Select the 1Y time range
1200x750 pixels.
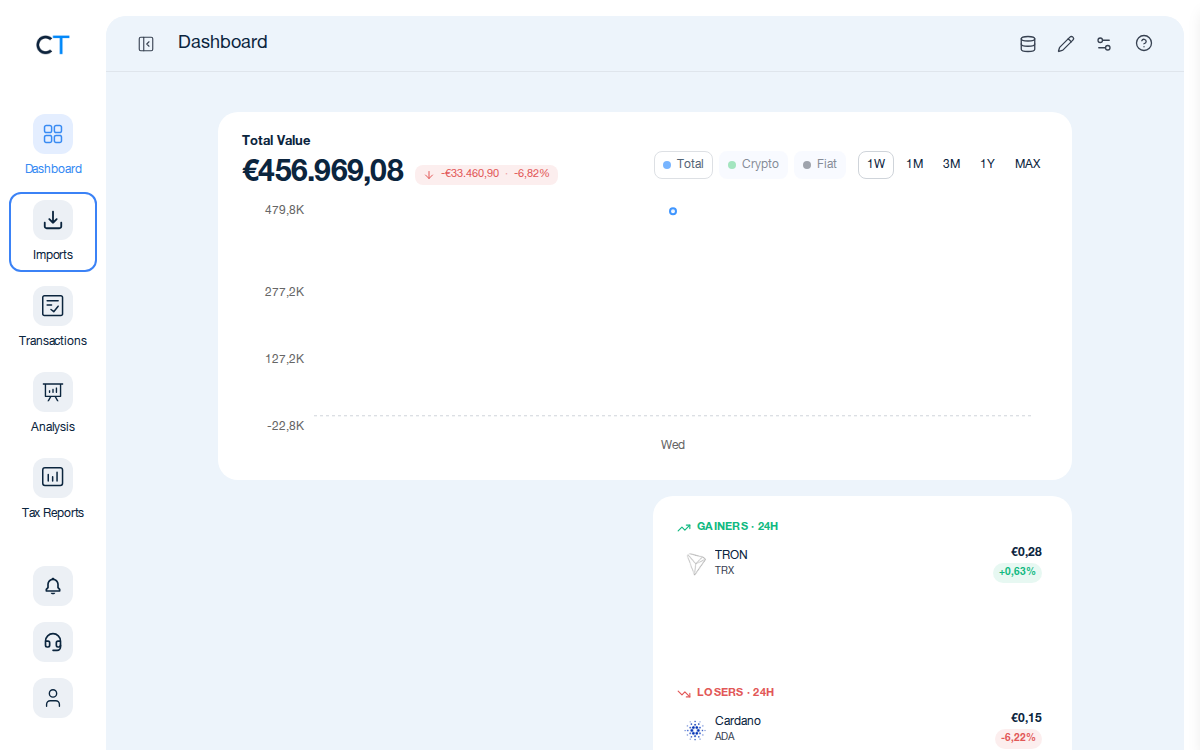click(x=987, y=164)
